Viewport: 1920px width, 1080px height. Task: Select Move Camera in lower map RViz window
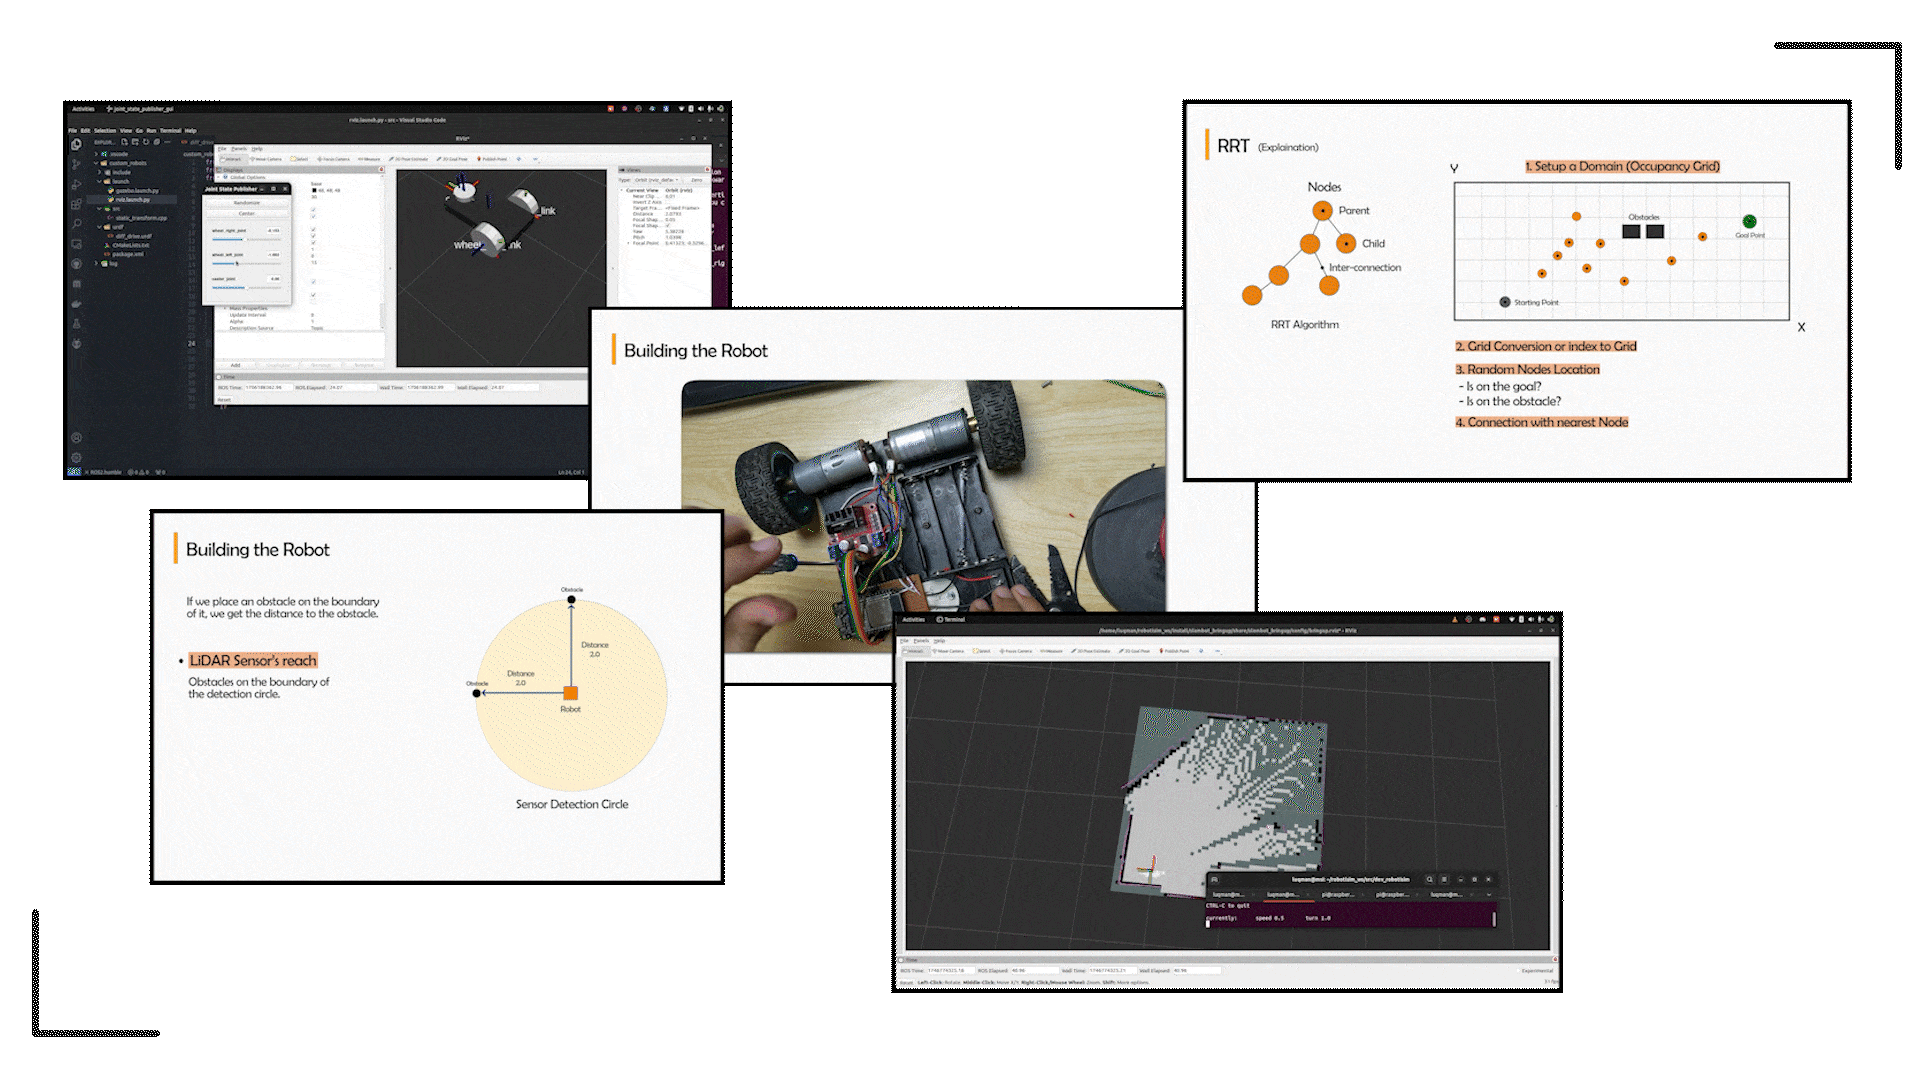pyautogui.click(x=948, y=651)
